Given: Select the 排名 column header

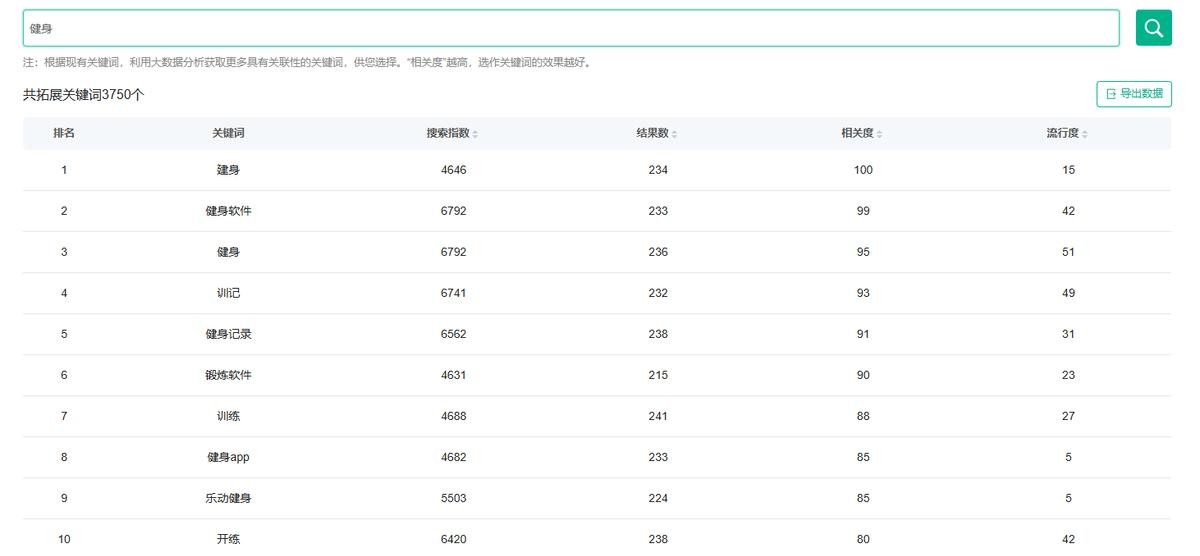Looking at the screenshot, I should tap(64, 133).
